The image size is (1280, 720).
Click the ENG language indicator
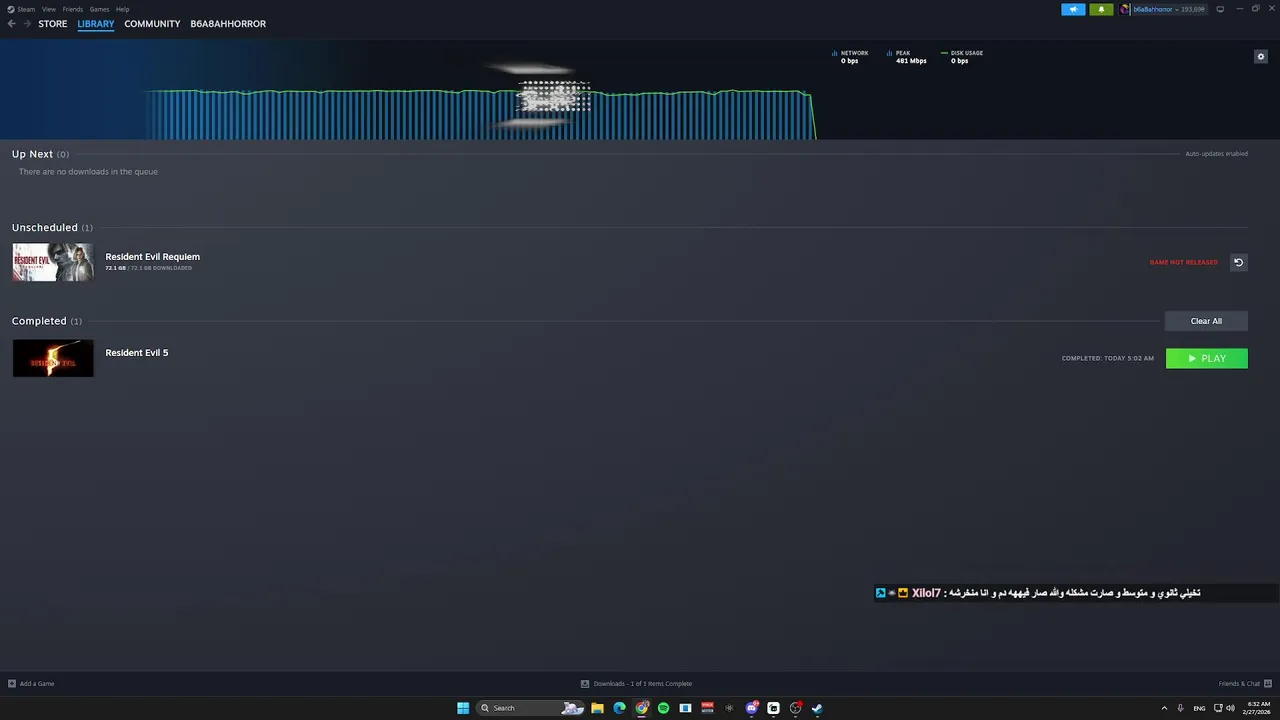[1199, 708]
